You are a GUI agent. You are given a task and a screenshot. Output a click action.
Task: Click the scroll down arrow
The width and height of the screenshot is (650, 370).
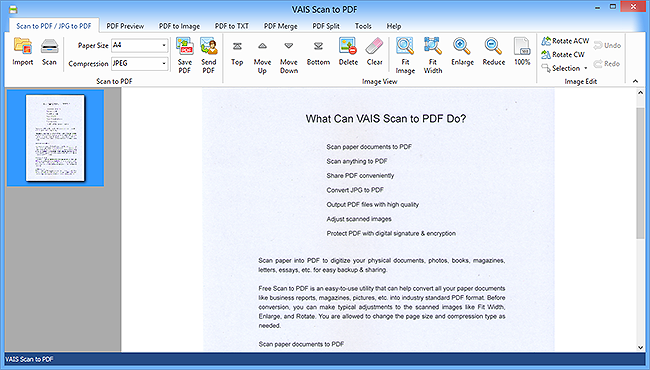pos(640,347)
